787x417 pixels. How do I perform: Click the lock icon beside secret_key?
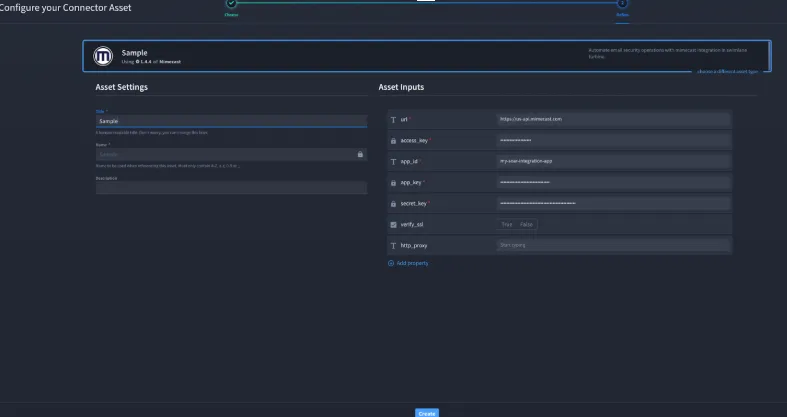[394, 204]
